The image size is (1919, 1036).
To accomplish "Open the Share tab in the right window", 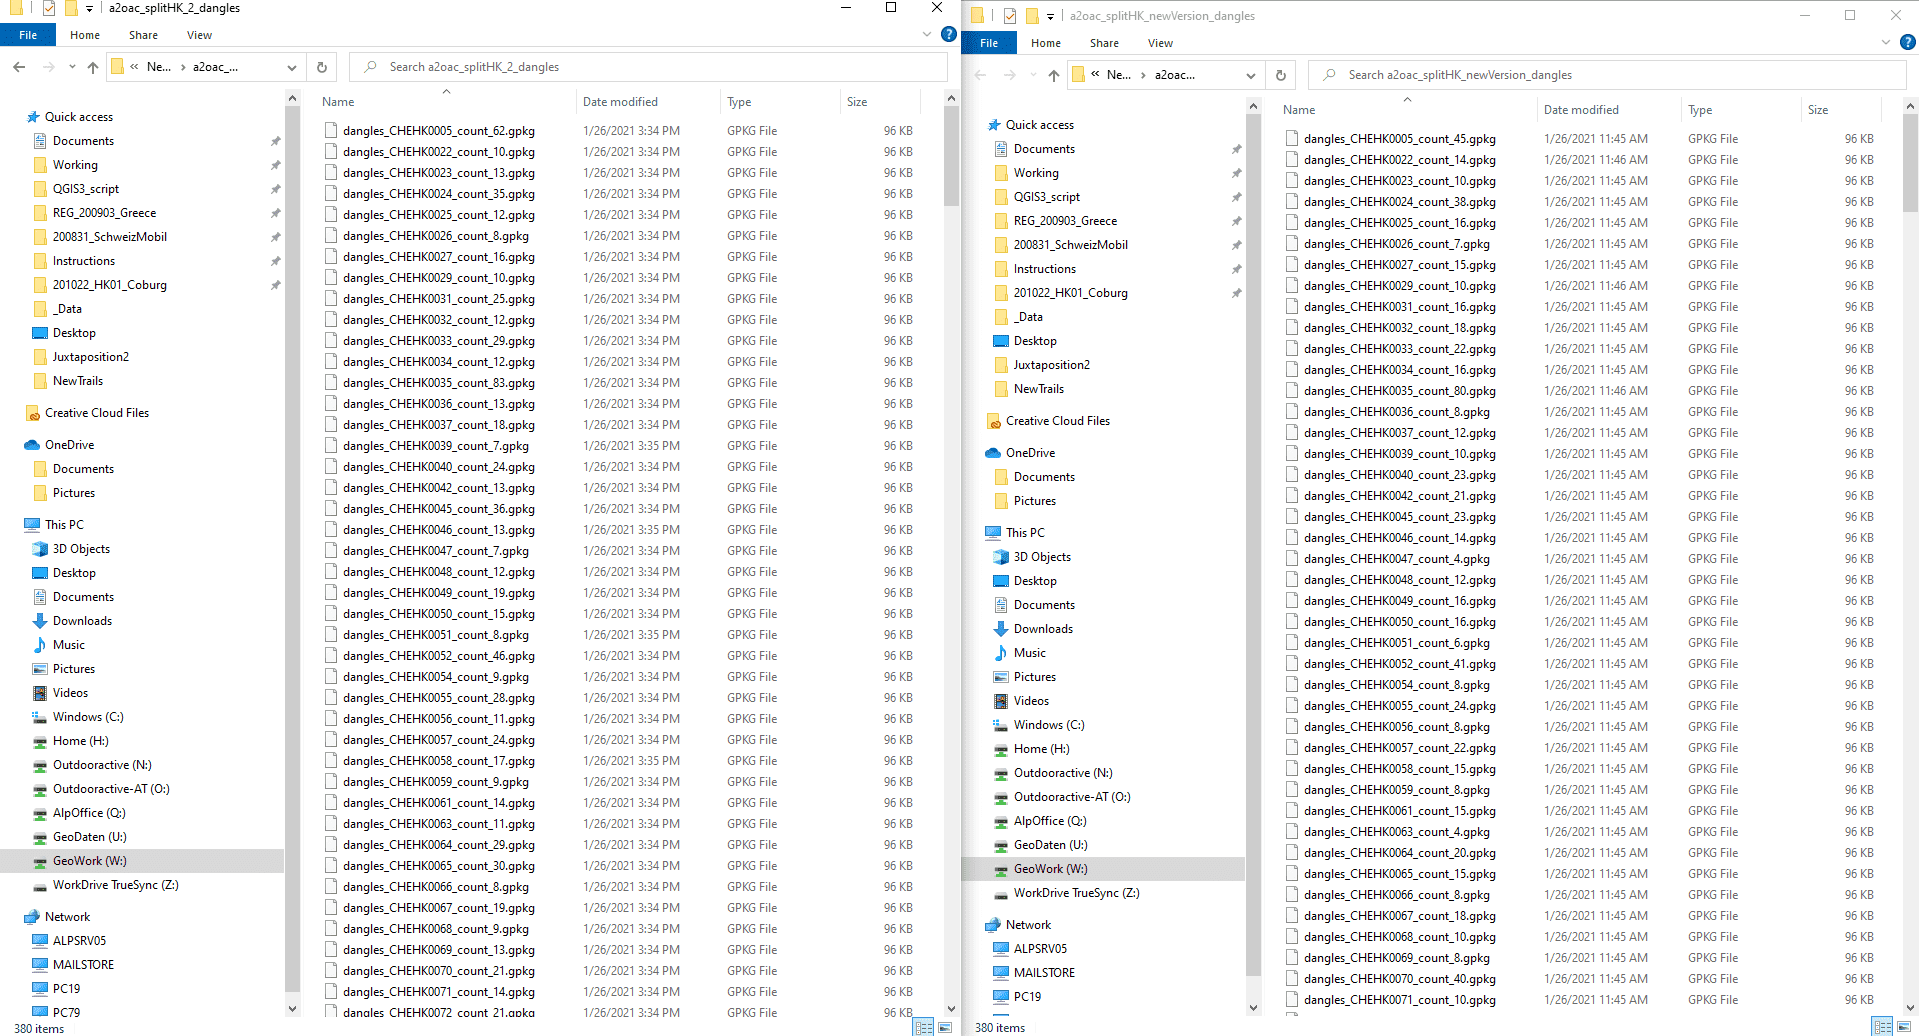I will pyautogui.click(x=1104, y=43).
